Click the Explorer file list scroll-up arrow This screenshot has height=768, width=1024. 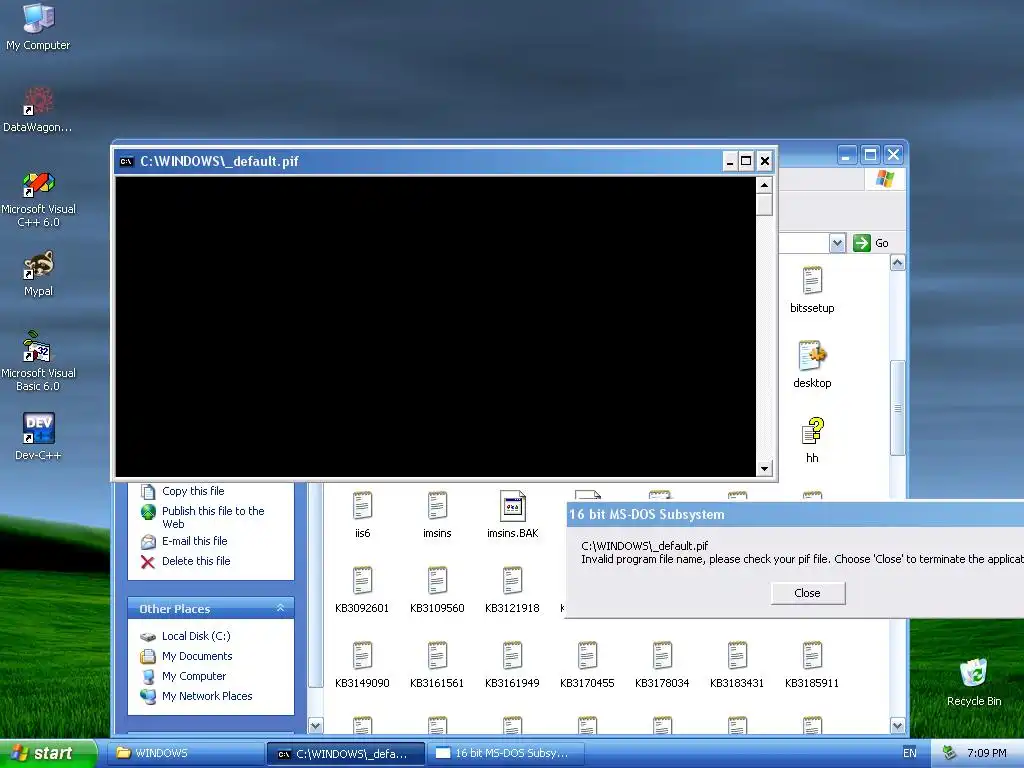897,263
